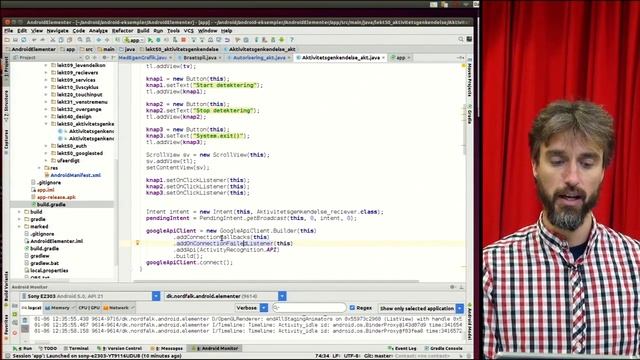The image size is (640, 360).
Task: Open the Gradle Console button
Action: pyautogui.click(x=443, y=348)
